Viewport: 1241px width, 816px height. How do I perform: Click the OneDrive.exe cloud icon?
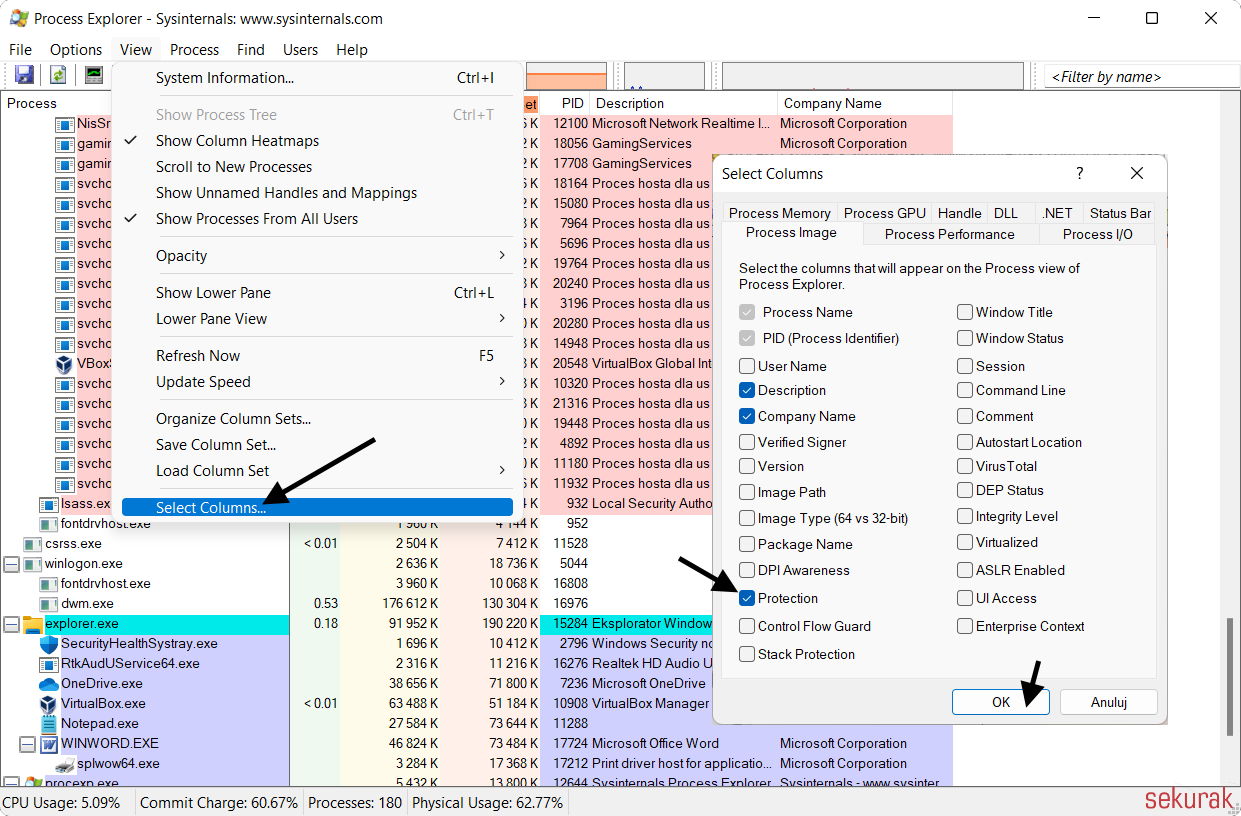click(48, 684)
